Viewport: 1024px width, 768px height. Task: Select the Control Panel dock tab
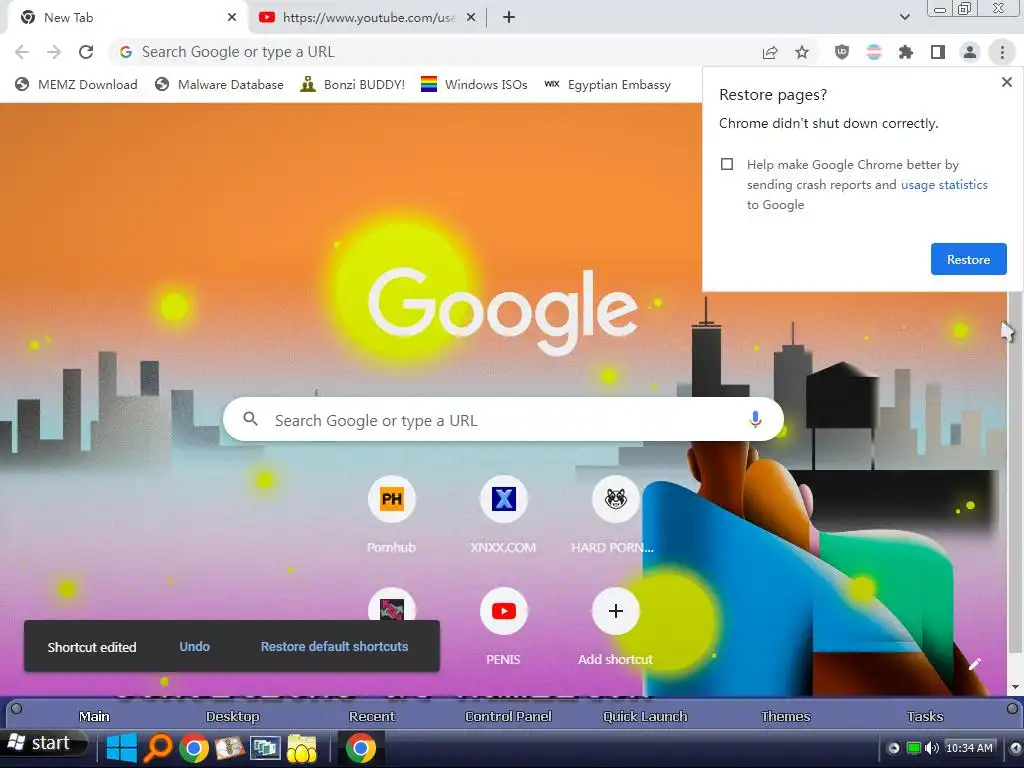pos(508,716)
